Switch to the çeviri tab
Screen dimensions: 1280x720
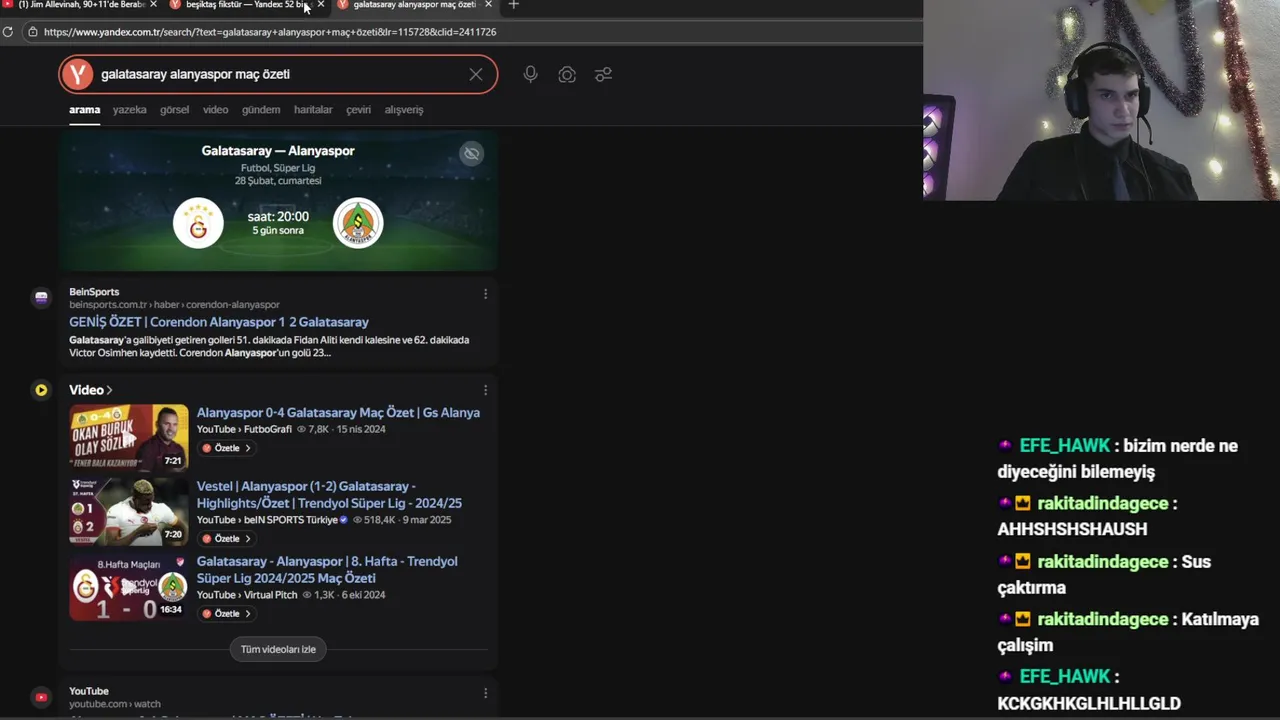point(358,110)
